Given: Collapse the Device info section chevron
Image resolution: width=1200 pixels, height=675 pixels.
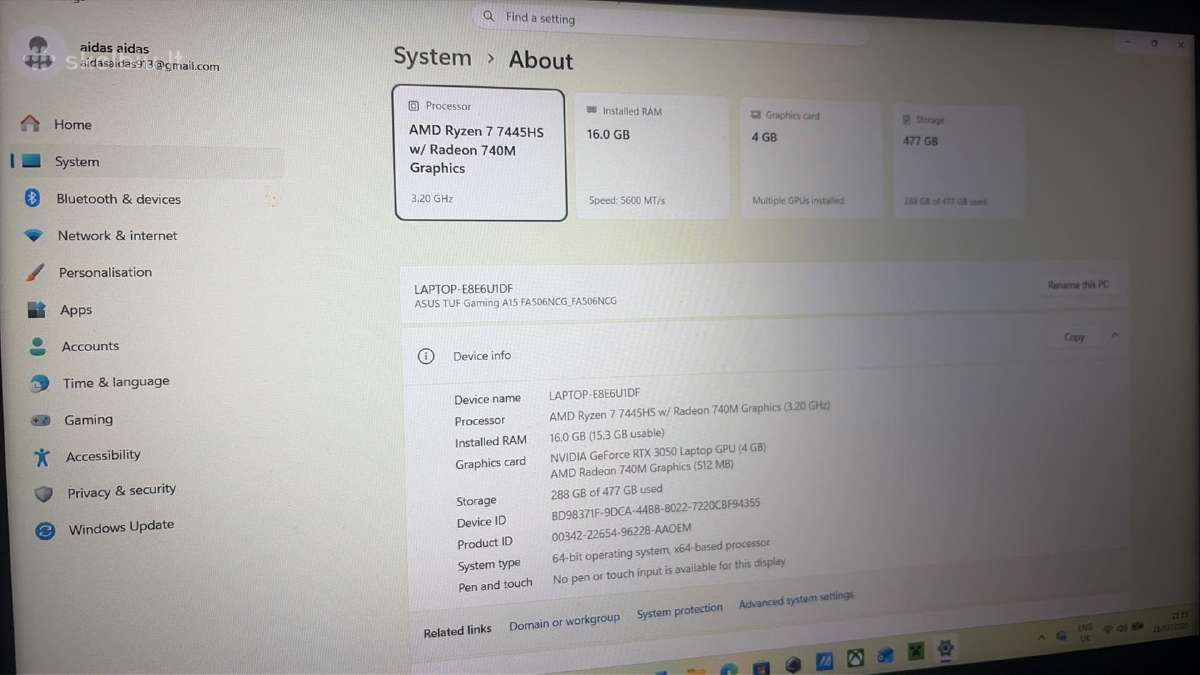Looking at the screenshot, I should point(1115,336).
